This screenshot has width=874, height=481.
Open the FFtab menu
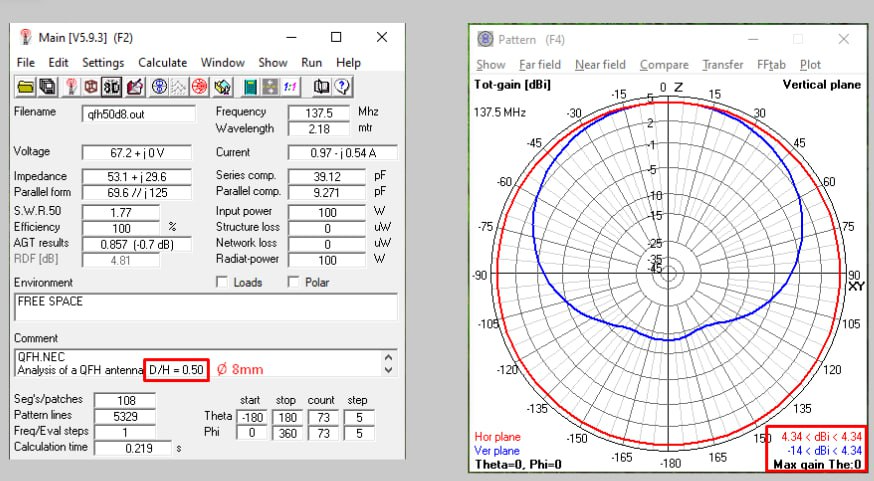pos(773,65)
